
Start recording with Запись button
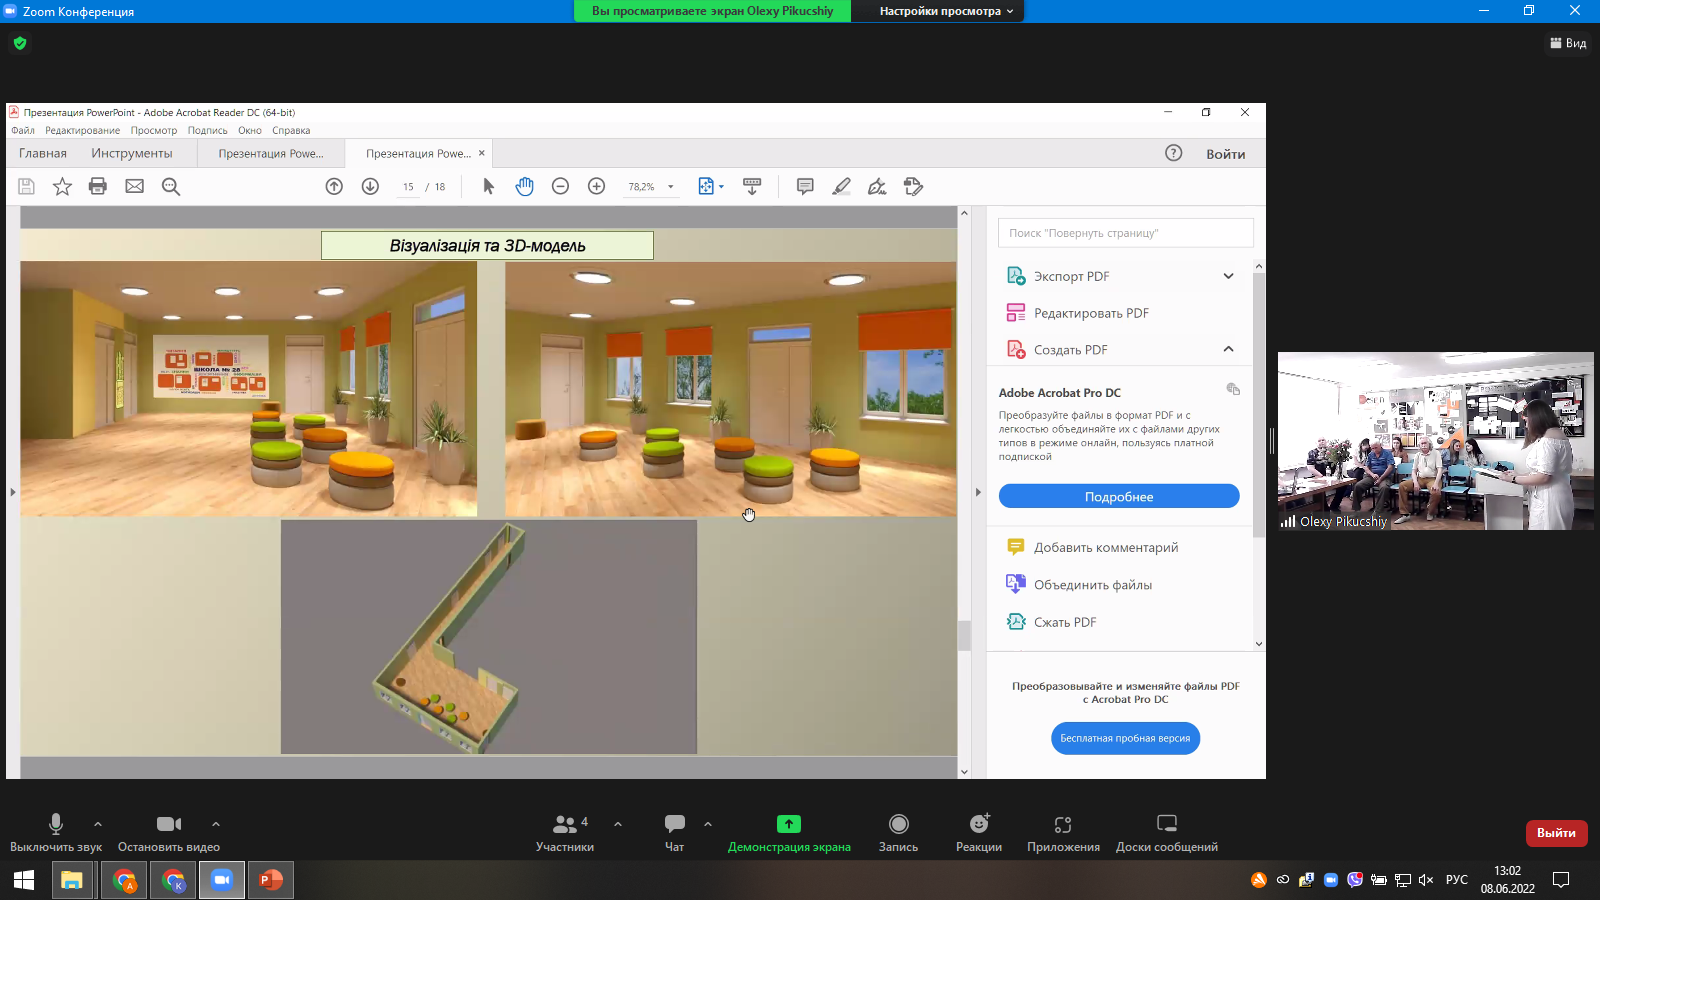898,832
